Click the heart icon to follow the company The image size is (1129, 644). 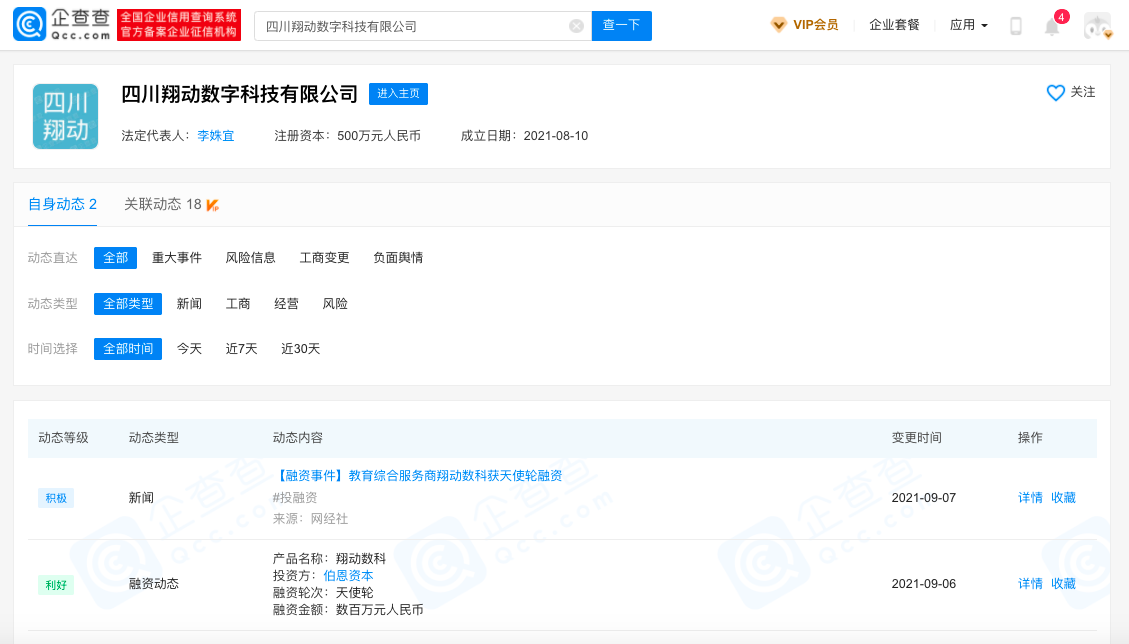tap(1055, 92)
